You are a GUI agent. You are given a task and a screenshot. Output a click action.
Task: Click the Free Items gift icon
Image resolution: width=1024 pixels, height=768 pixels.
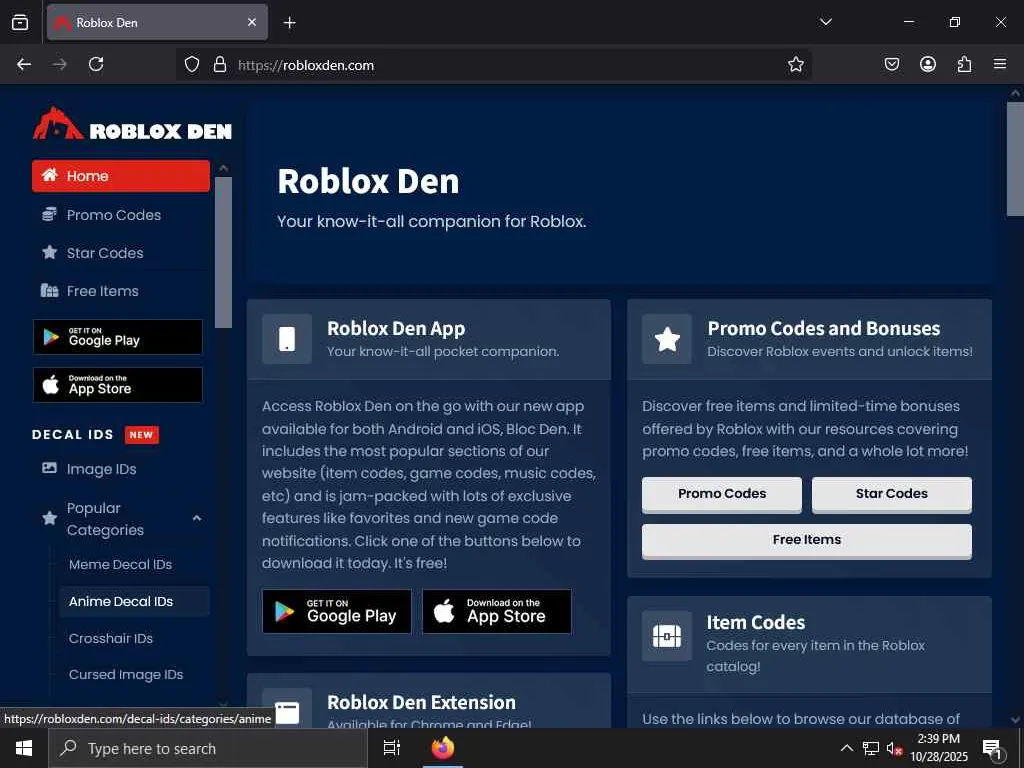tap(50, 291)
